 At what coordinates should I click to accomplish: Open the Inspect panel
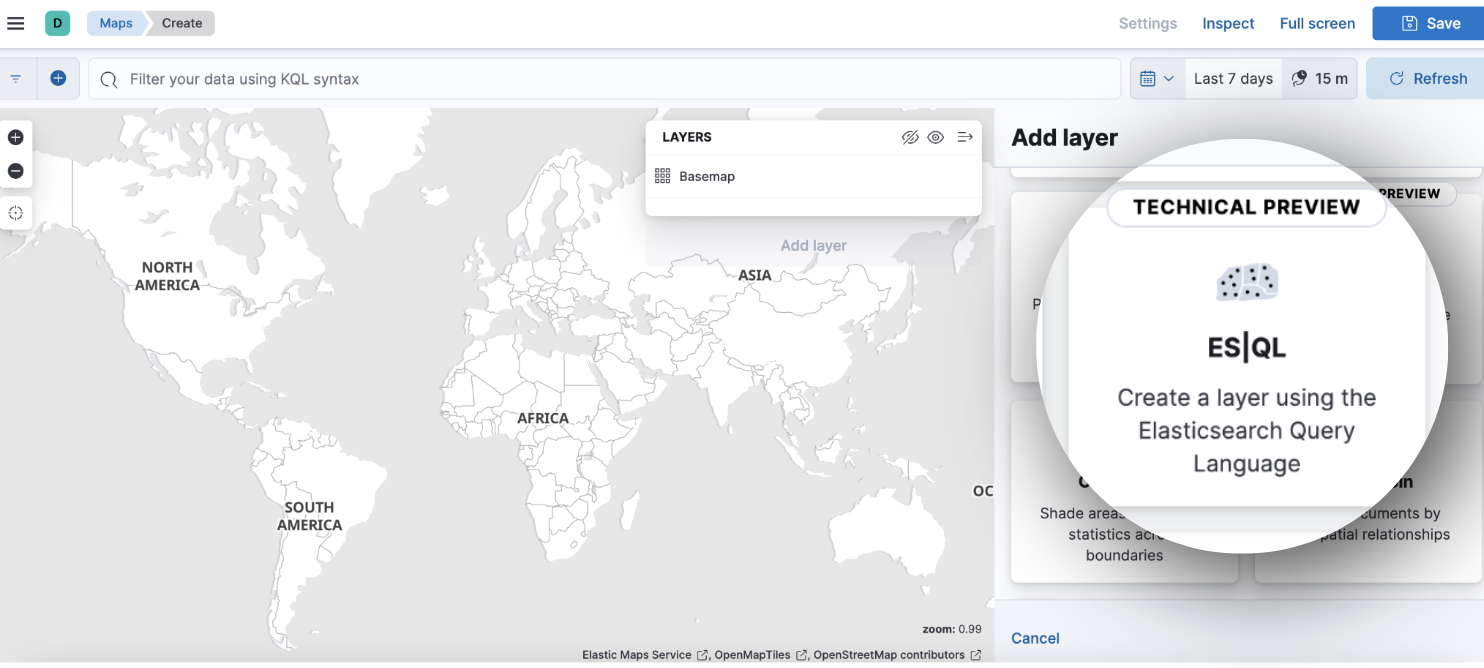[1227, 23]
